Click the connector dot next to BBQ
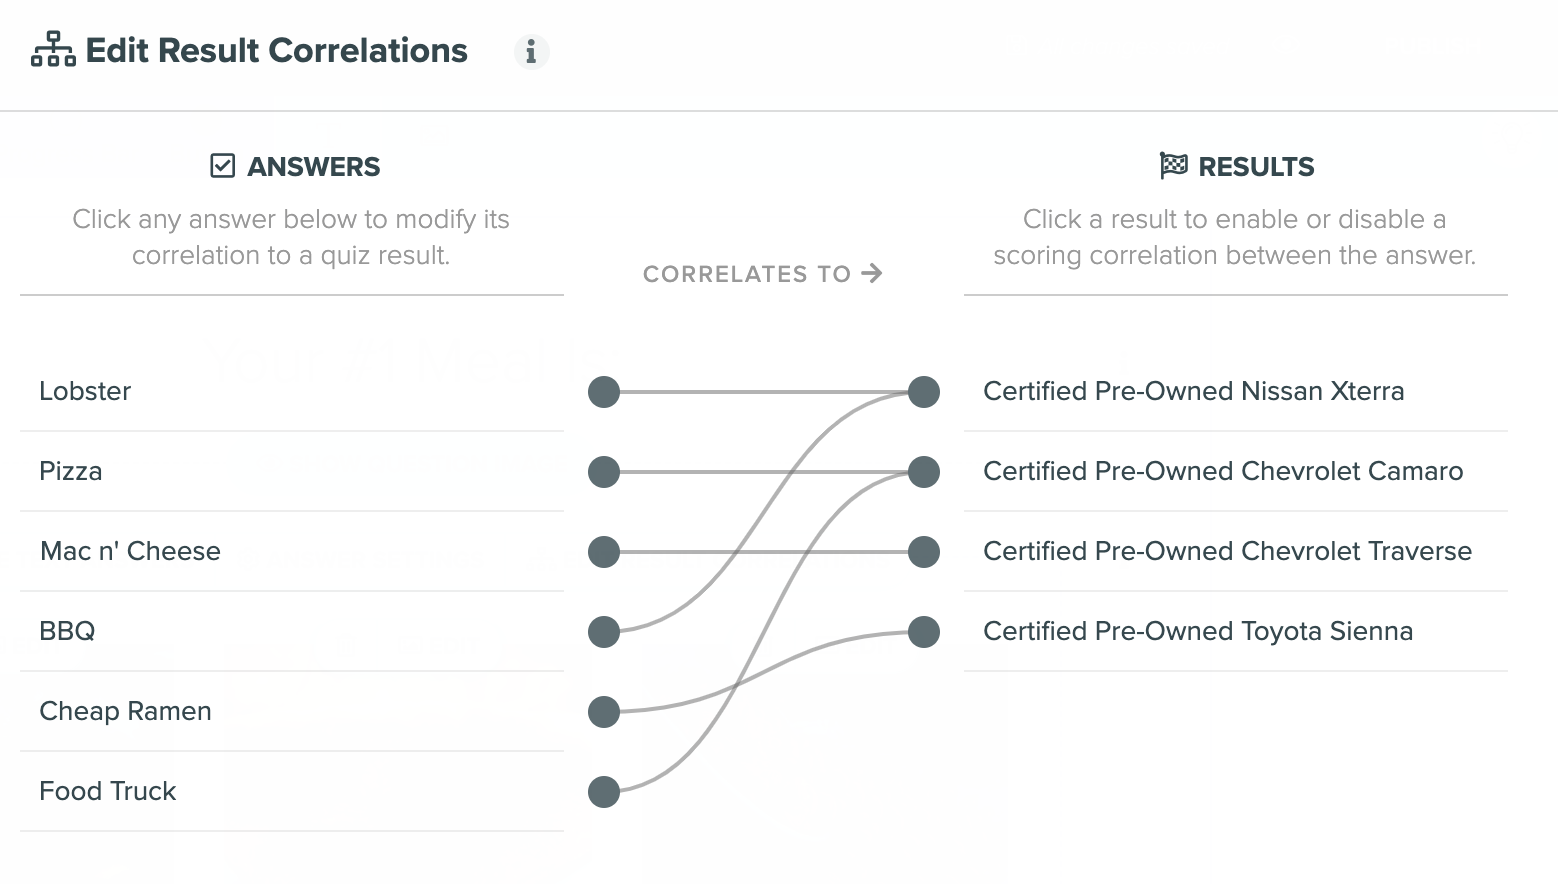Viewport: 1558px width, 884px height. pos(604,632)
